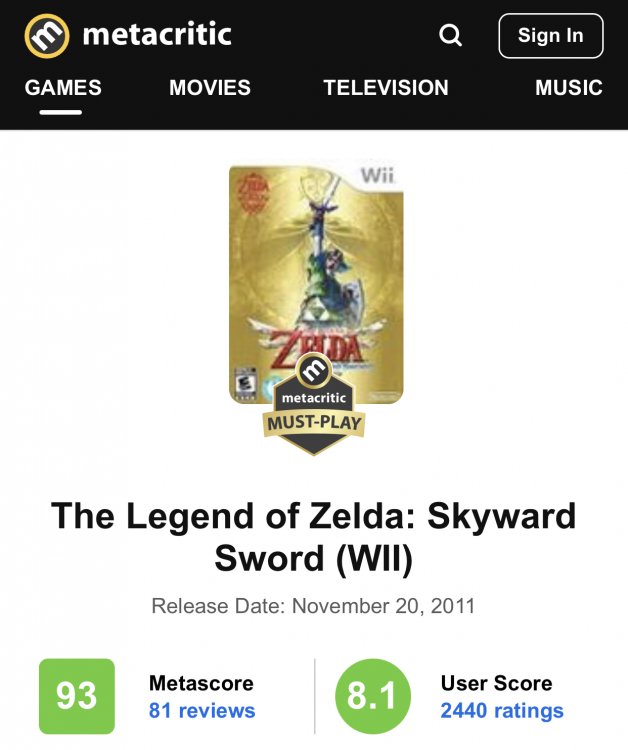Screen dimensions: 628x750
Task: Click the Metacritic yellow circle logo icon
Action: pos(47,36)
